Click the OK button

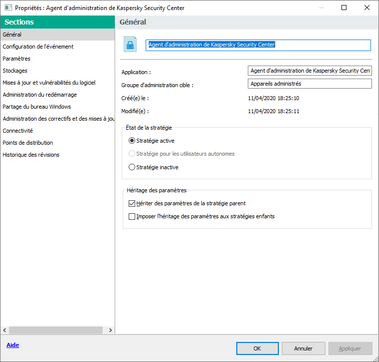(x=257, y=348)
